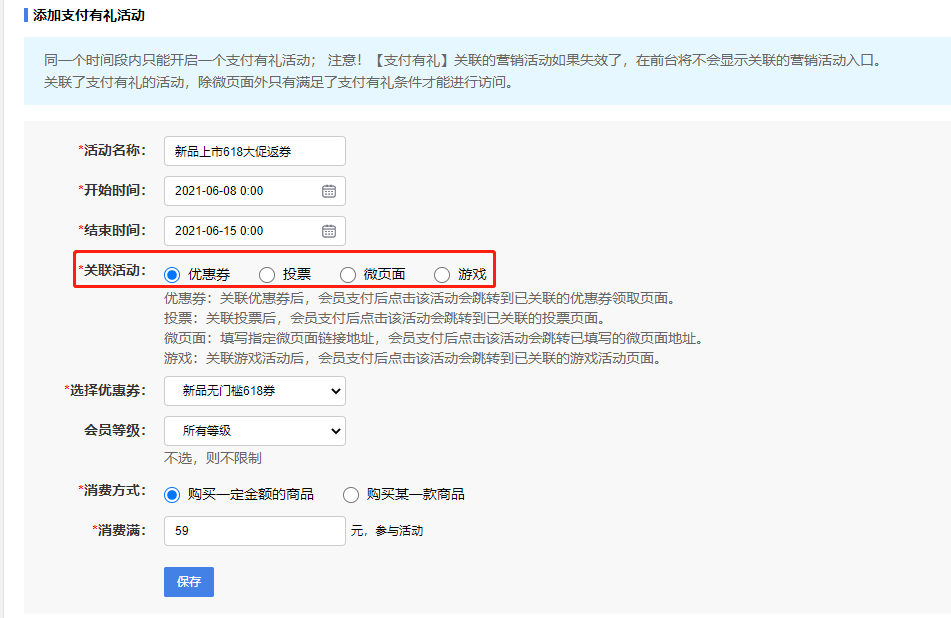Click the 关联活动 label
This screenshot has width=951, height=618.
click(112, 270)
